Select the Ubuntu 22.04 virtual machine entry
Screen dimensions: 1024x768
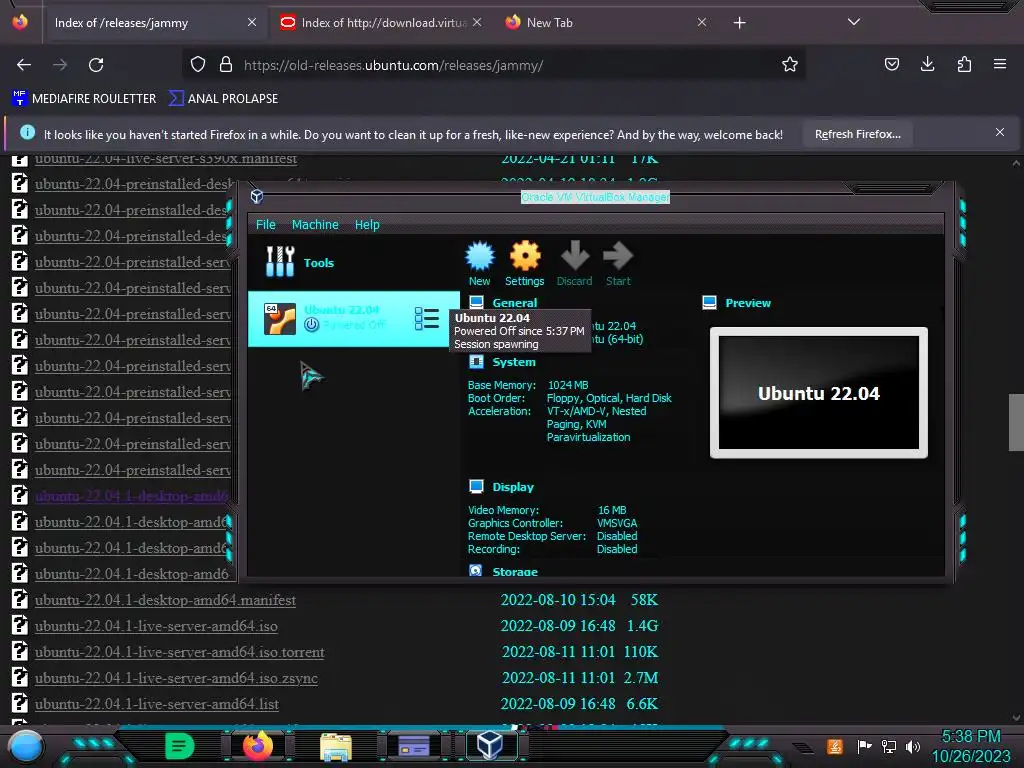tap(353, 319)
